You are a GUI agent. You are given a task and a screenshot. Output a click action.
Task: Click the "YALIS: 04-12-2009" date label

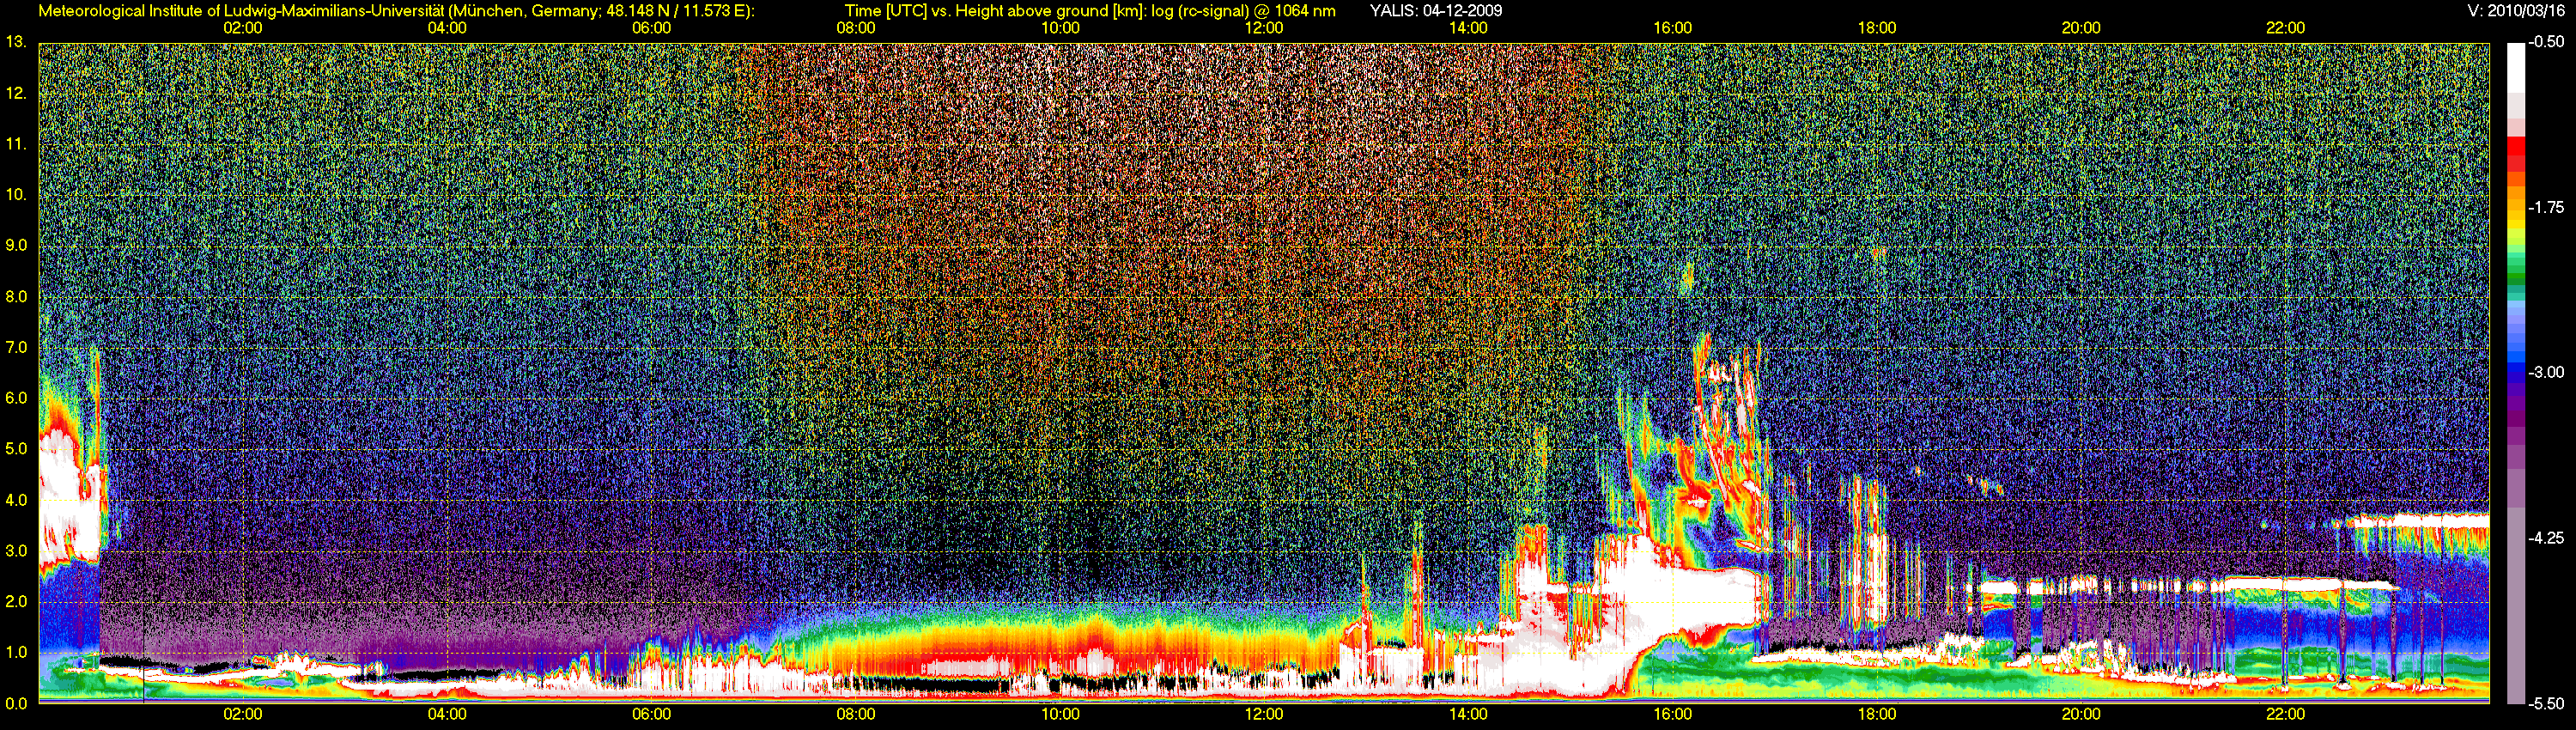coord(1436,11)
